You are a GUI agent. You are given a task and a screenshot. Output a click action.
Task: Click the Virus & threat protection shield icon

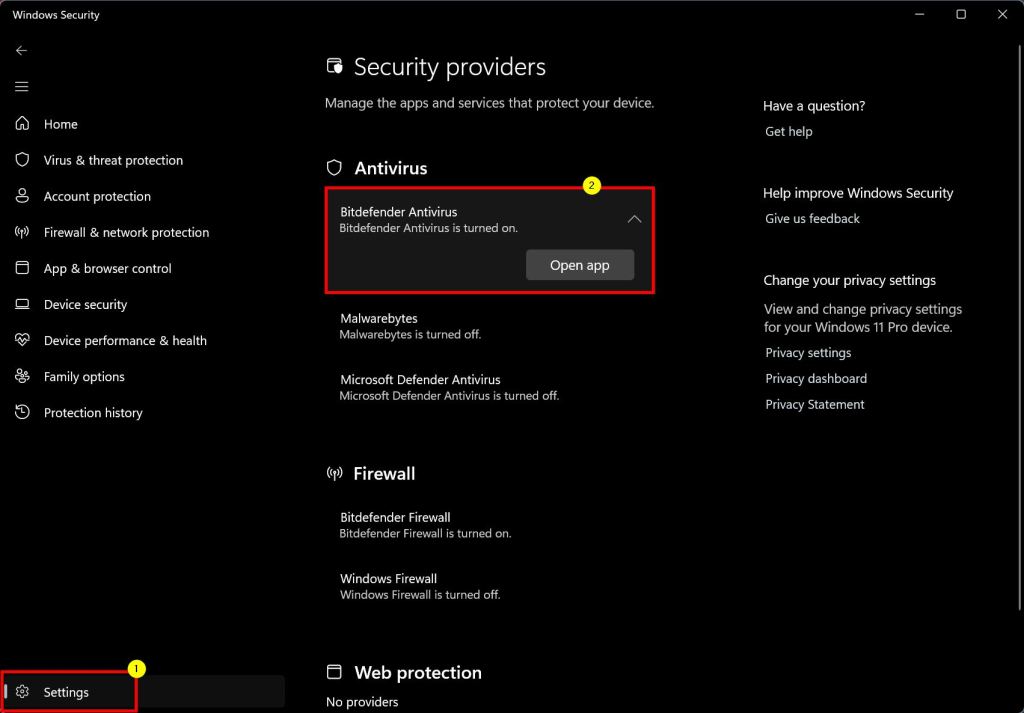pos(22,160)
